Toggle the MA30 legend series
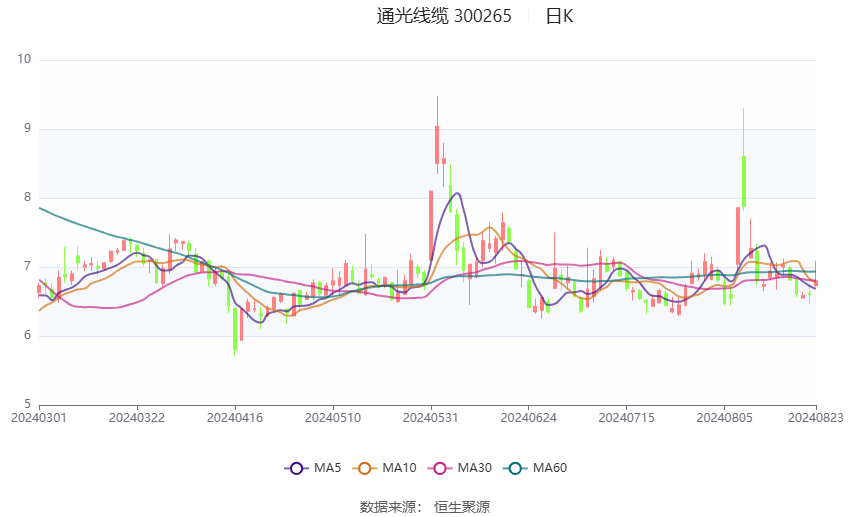This screenshot has height=517, width=850. [460, 468]
